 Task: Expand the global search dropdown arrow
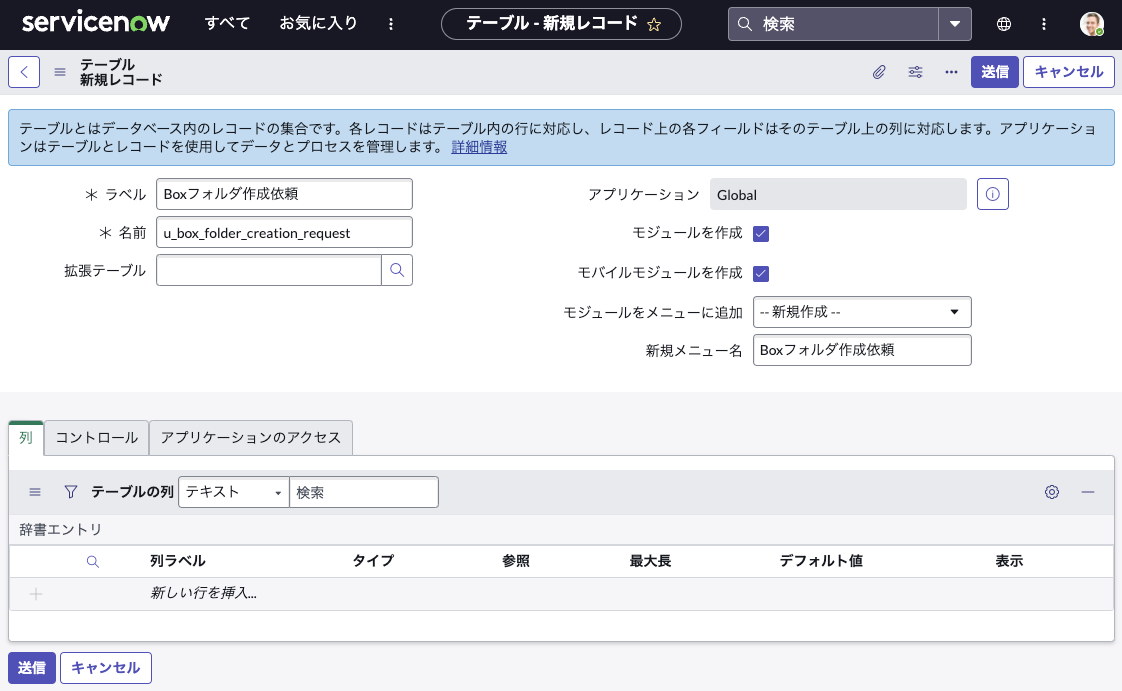click(955, 24)
